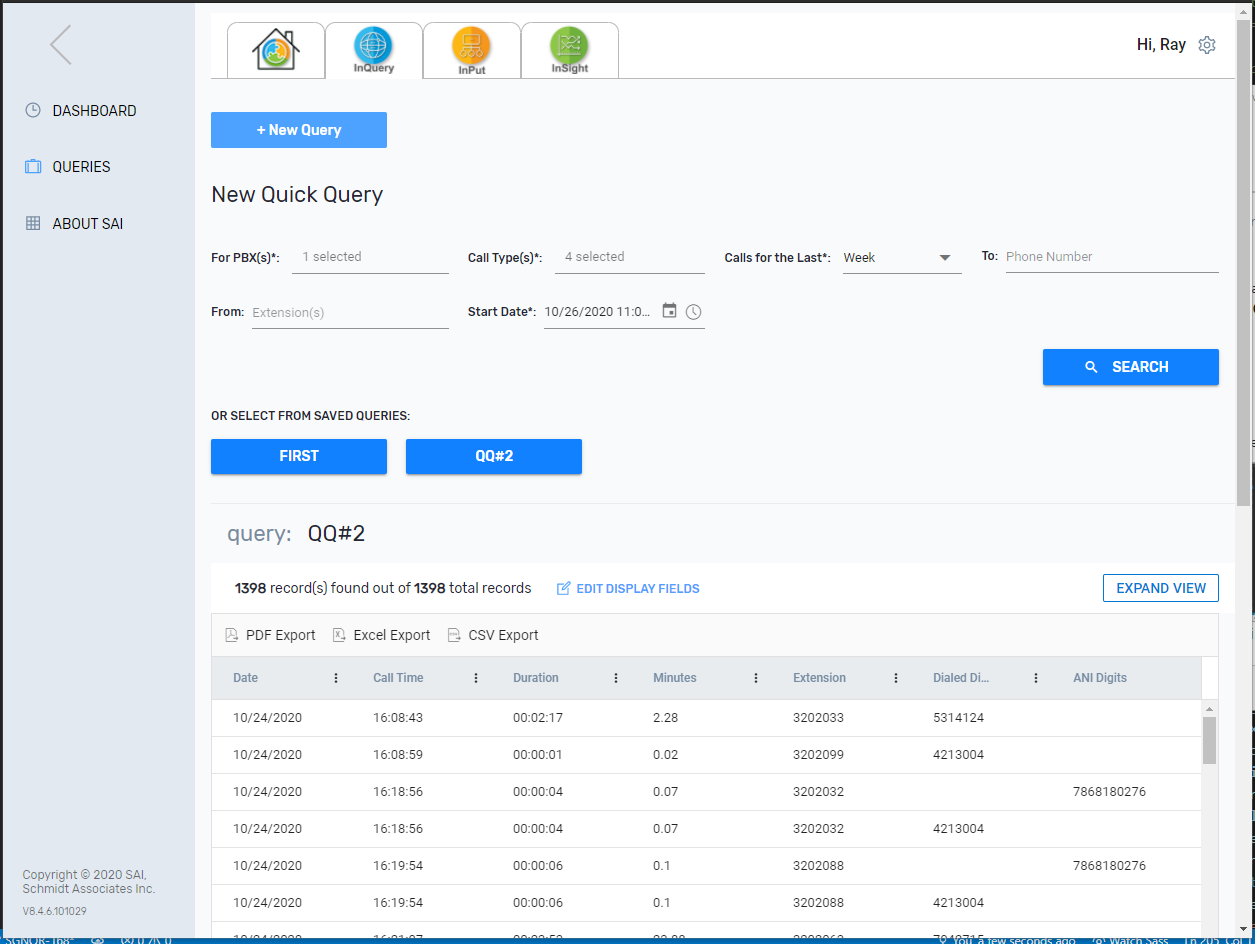The image size is (1255, 944).
Task: Export results via CSV Export
Action: (x=493, y=635)
